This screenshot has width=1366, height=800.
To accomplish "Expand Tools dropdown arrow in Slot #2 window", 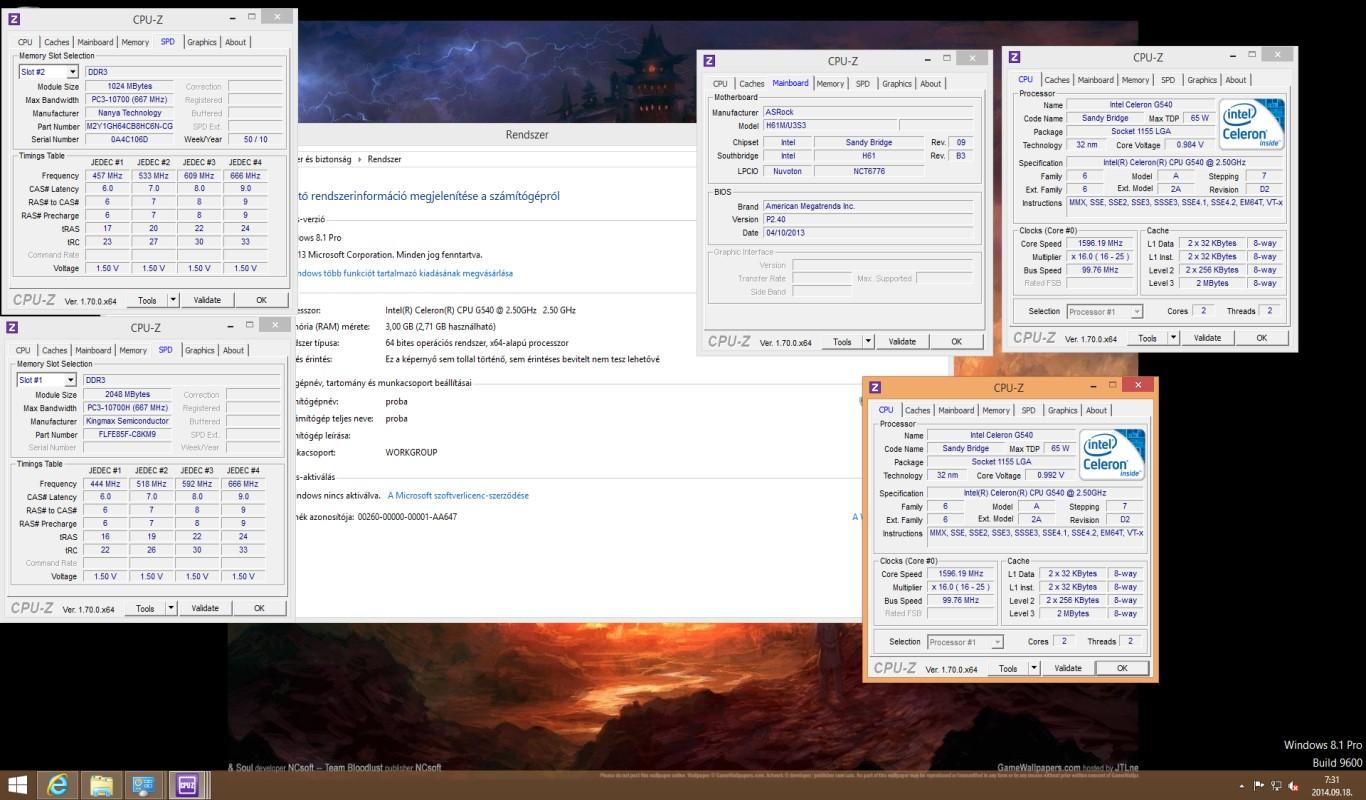I will click(172, 299).
